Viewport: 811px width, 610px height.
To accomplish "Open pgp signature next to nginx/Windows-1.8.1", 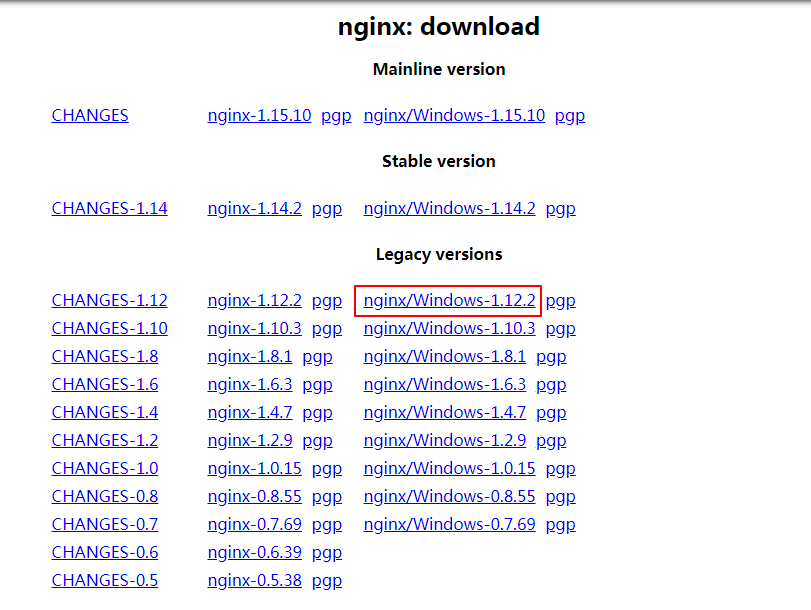I will click(x=551, y=358).
